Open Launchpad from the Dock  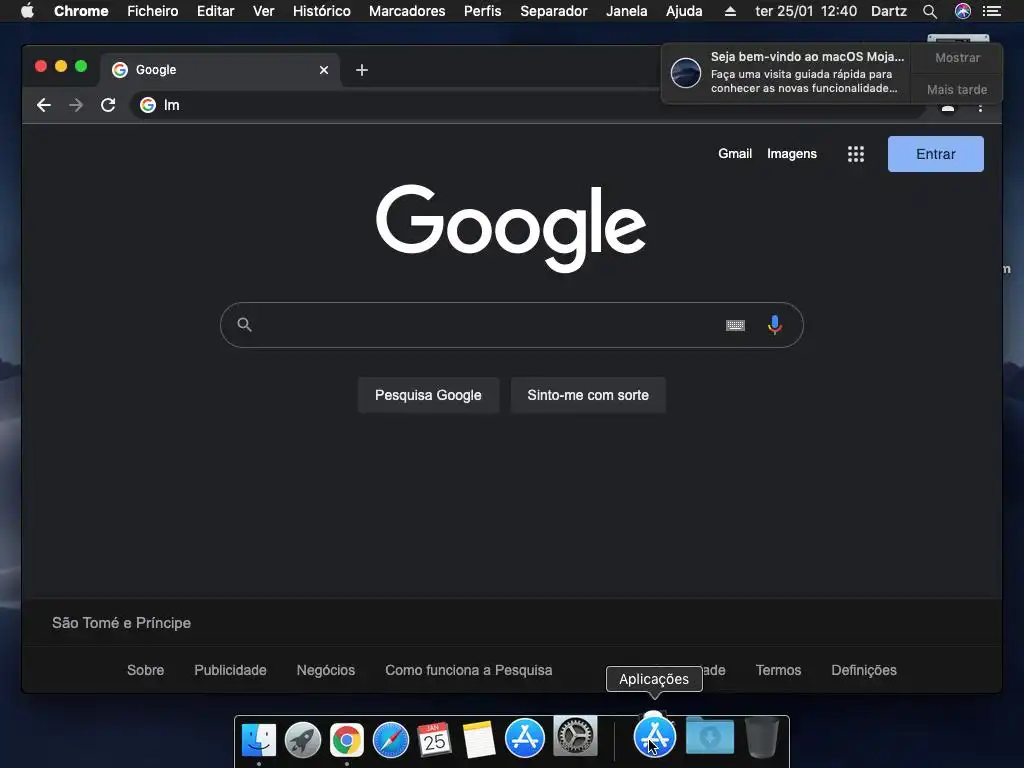pyautogui.click(x=303, y=739)
